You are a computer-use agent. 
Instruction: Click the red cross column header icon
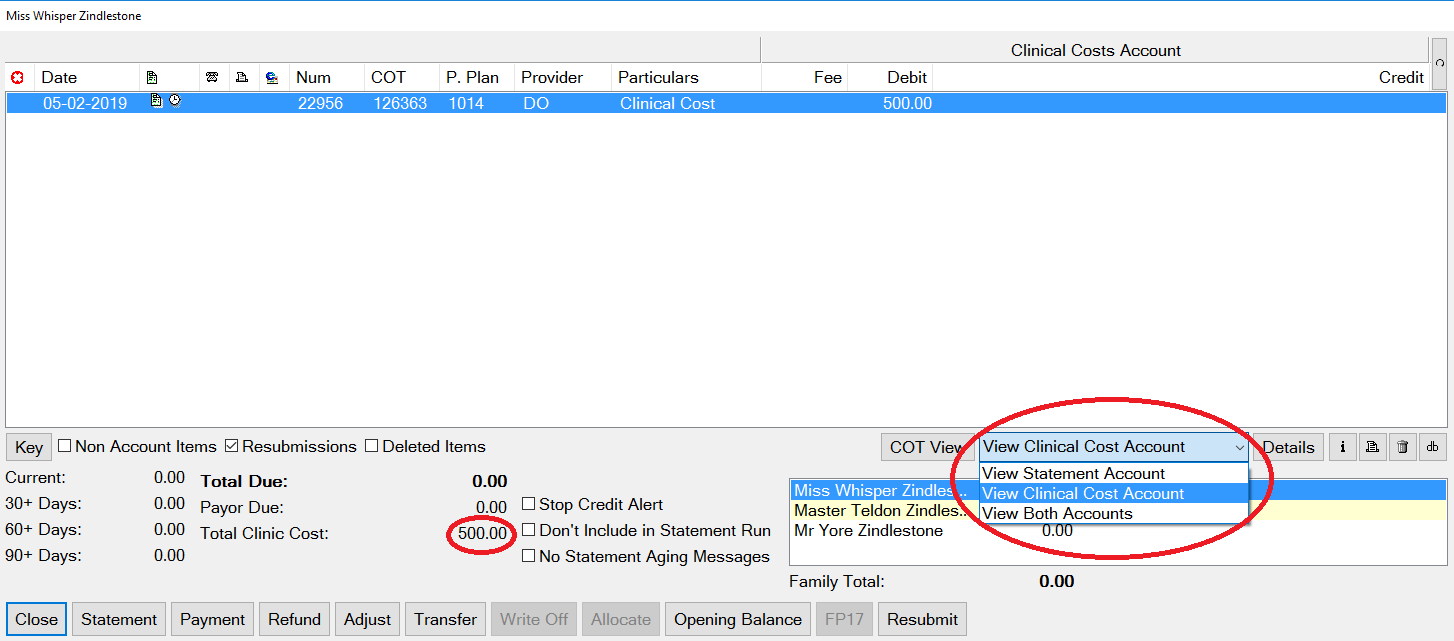click(x=17, y=77)
